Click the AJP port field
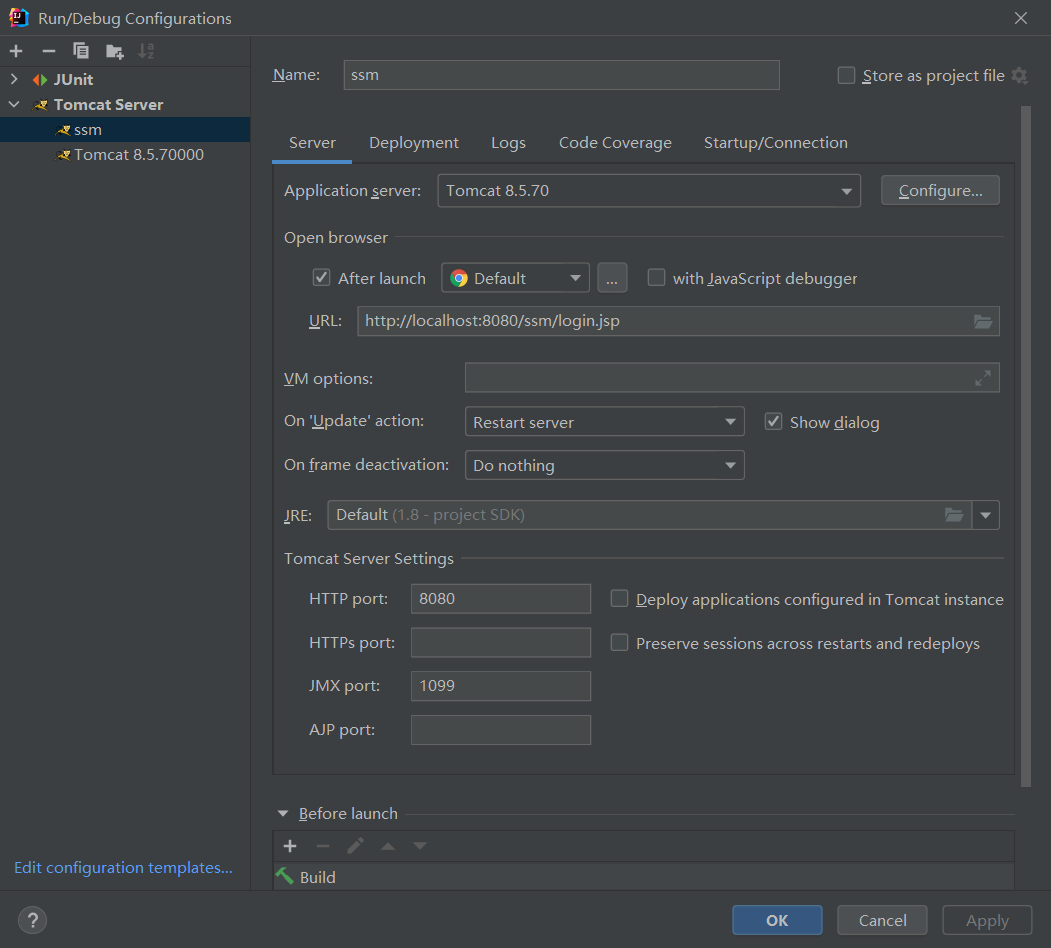Image resolution: width=1051 pixels, height=948 pixels. coord(501,730)
